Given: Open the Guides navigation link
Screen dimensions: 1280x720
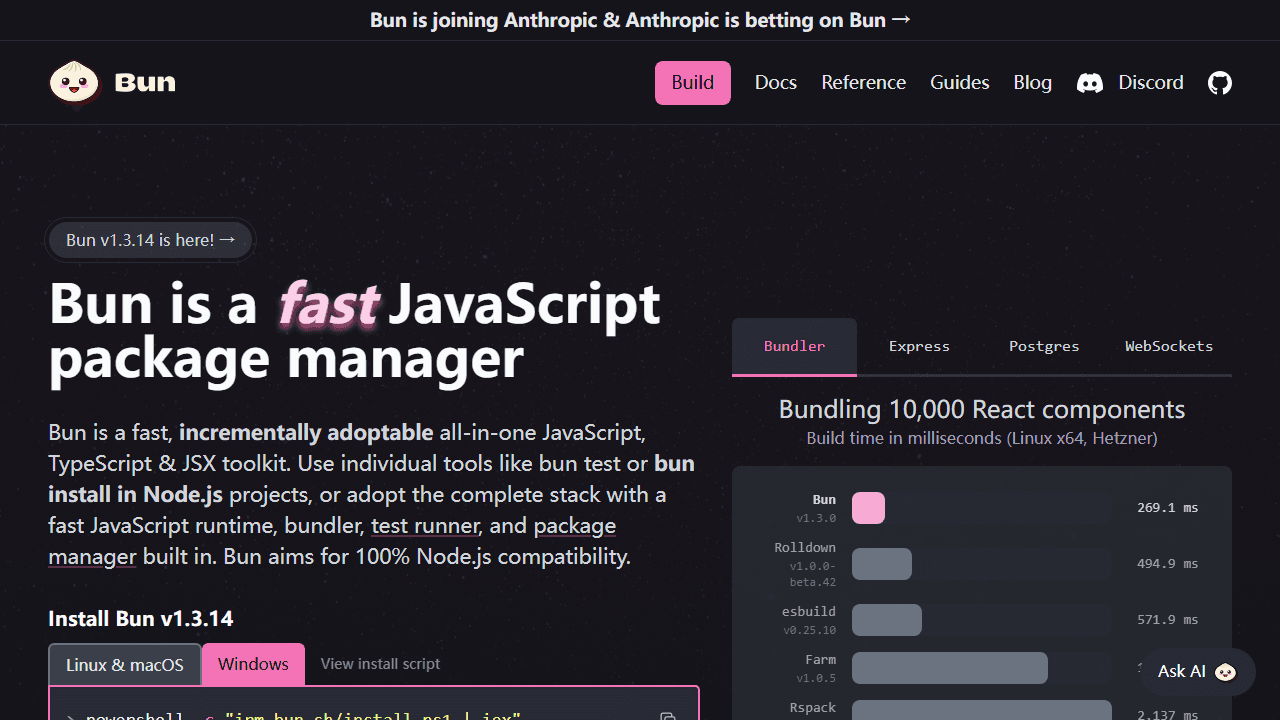Looking at the screenshot, I should click(x=960, y=83).
